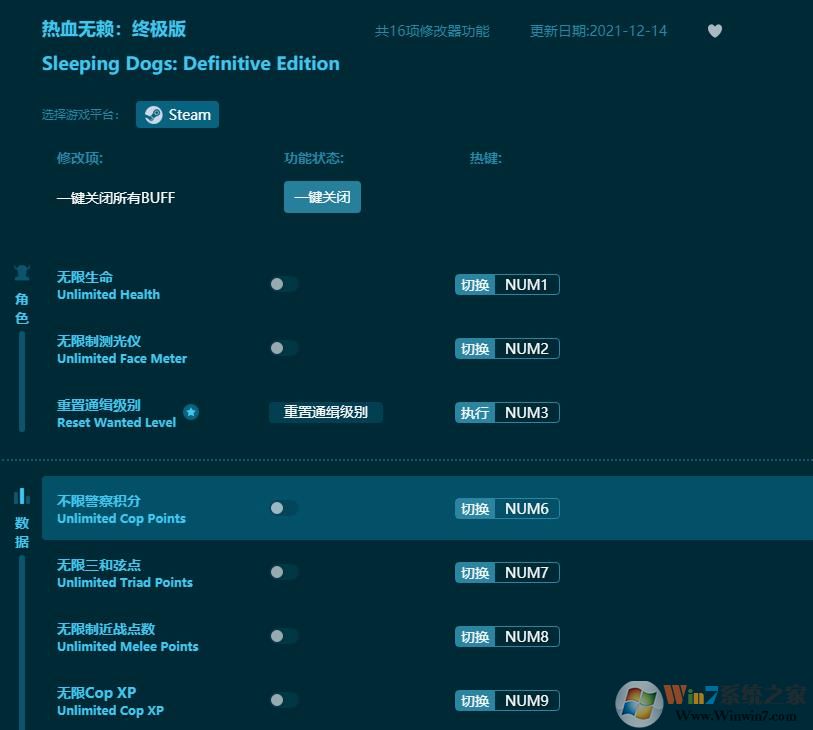813x730 pixels.
Task: Click the 热血无赖：终极版 title
Action: (114, 29)
